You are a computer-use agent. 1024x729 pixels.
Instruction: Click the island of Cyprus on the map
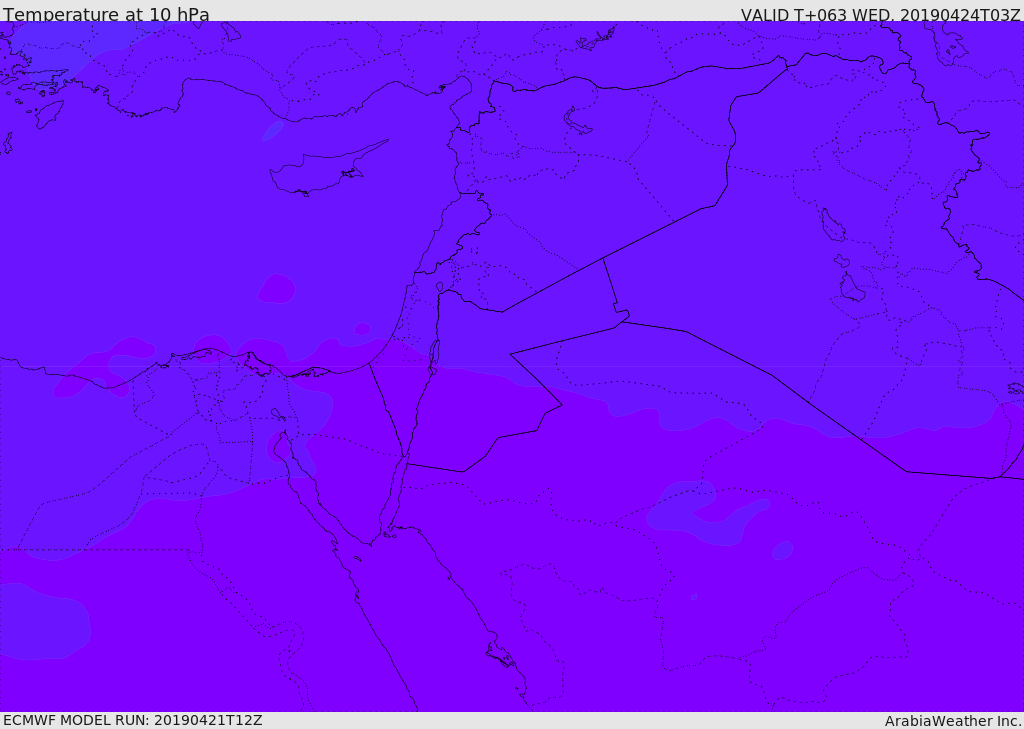tap(327, 170)
